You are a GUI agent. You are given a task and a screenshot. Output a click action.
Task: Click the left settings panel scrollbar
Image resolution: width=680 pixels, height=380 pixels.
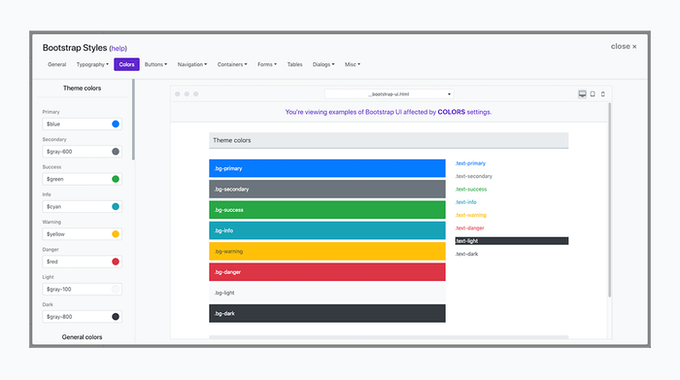[133, 119]
